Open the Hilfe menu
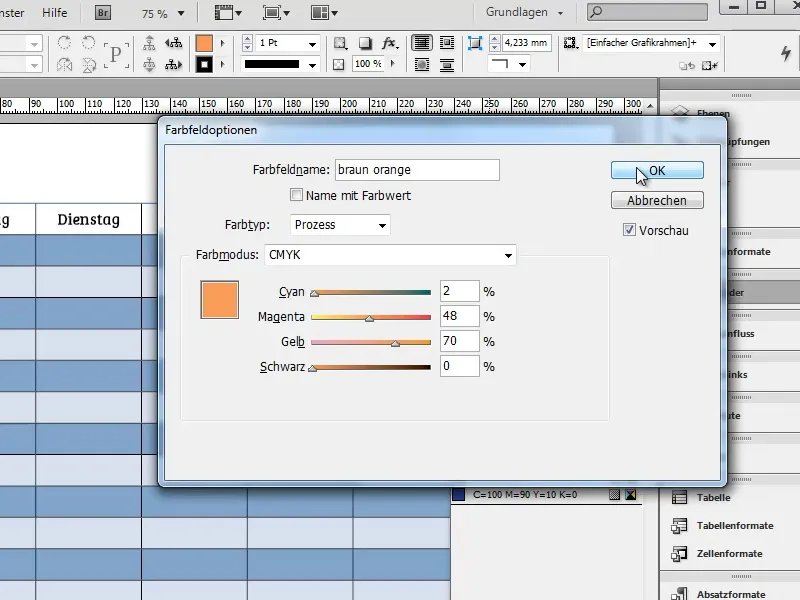 [55, 13]
